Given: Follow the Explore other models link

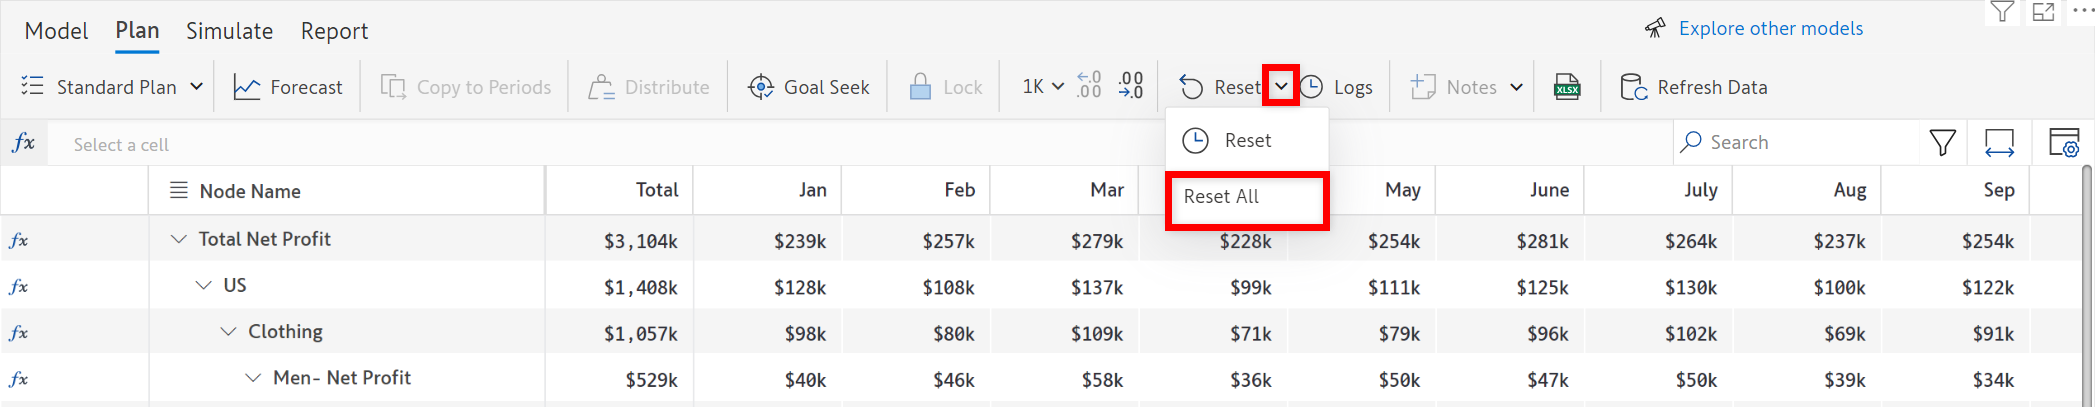Looking at the screenshot, I should click(1770, 29).
